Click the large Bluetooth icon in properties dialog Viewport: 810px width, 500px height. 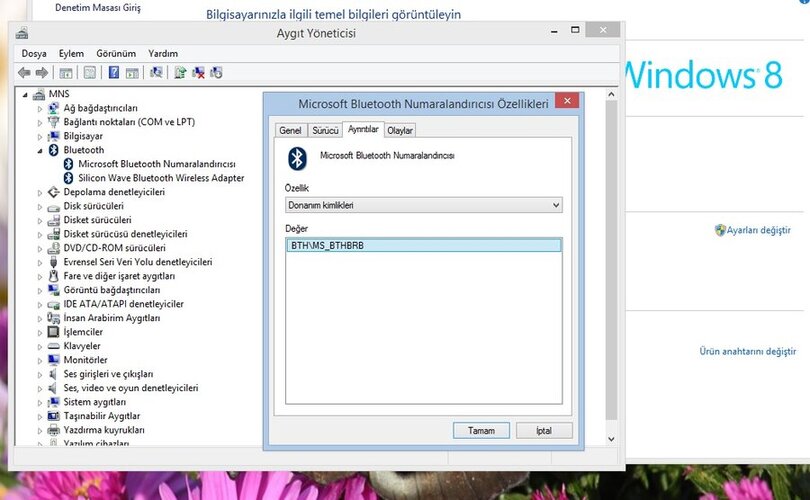298,159
